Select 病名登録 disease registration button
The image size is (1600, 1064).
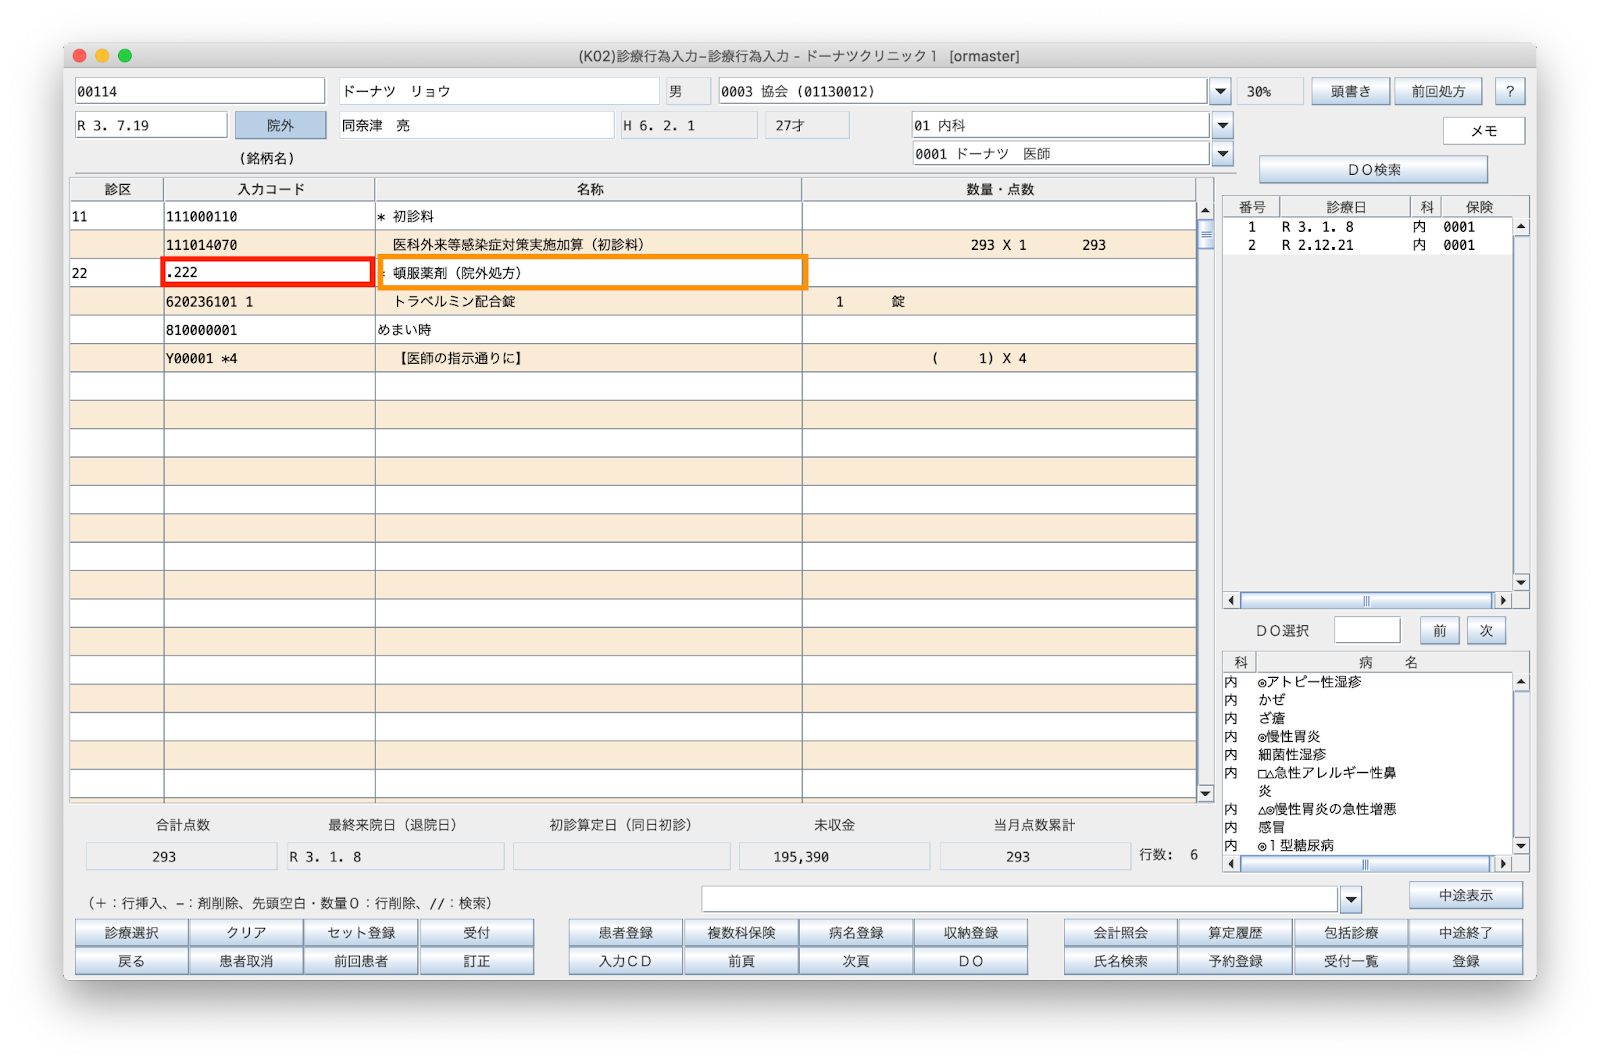[856, 933]
